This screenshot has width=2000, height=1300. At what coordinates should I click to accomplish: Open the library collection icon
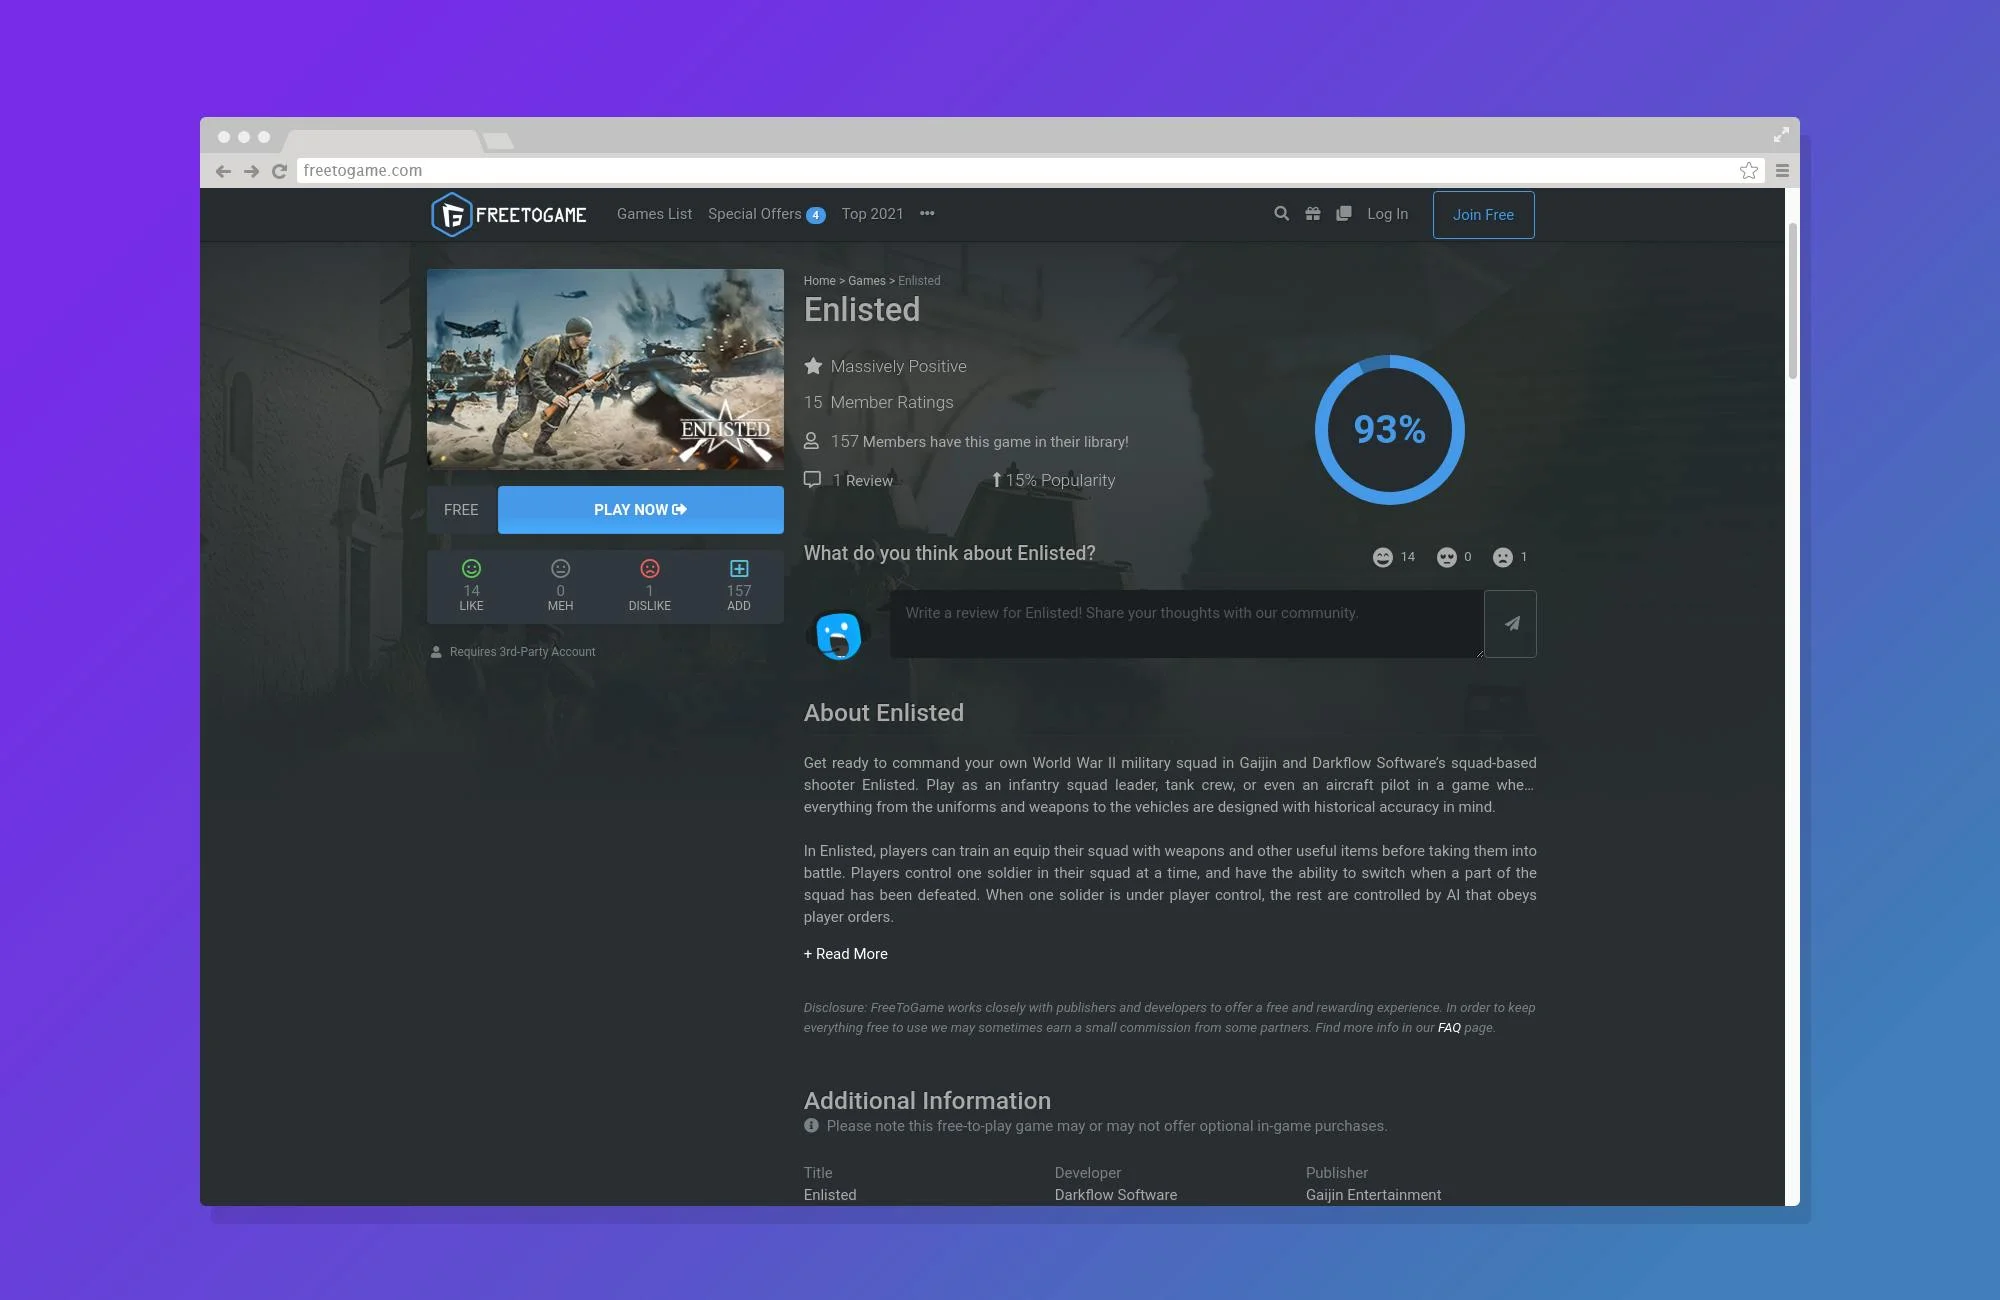click(x=1343, y=214)
